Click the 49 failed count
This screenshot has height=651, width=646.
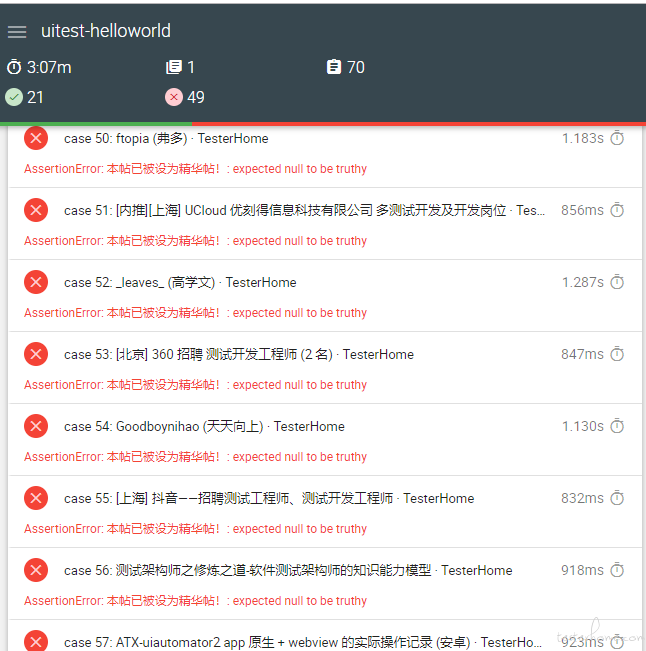[196, 98]
